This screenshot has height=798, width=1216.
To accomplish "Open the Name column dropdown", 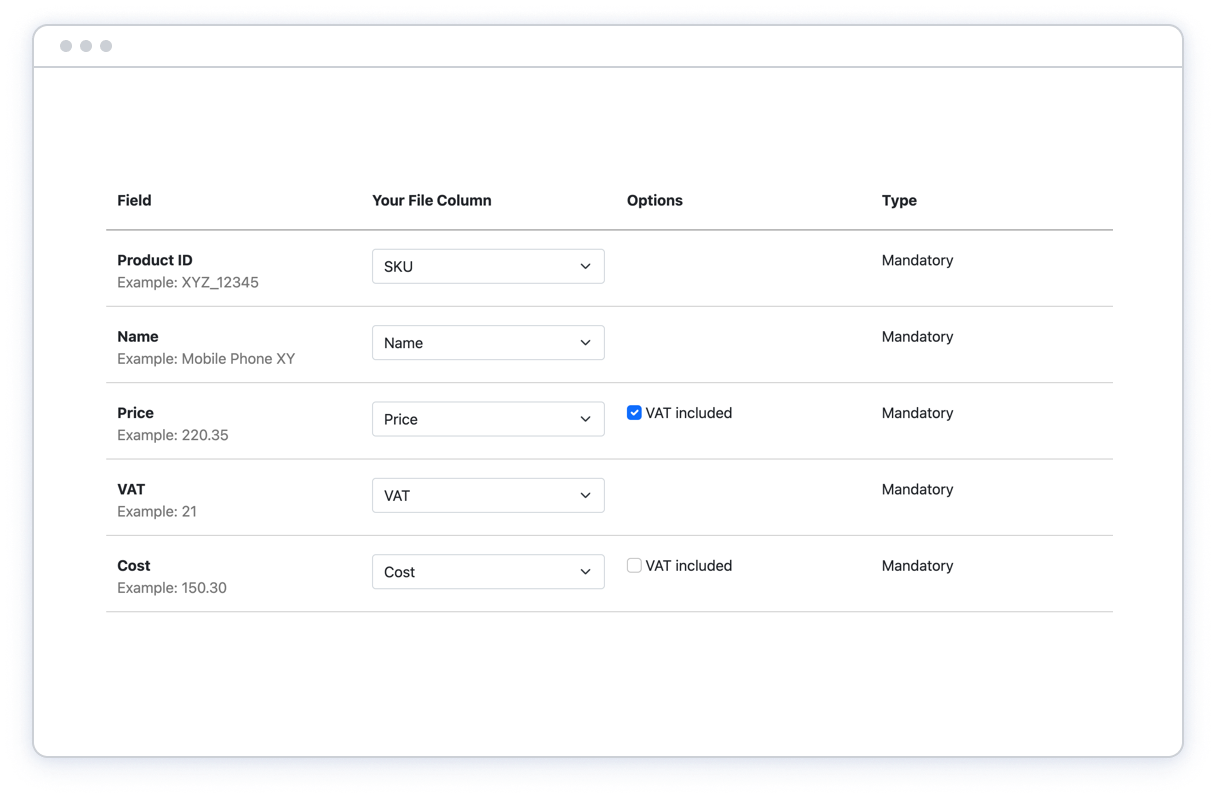I will pos(487,343).
